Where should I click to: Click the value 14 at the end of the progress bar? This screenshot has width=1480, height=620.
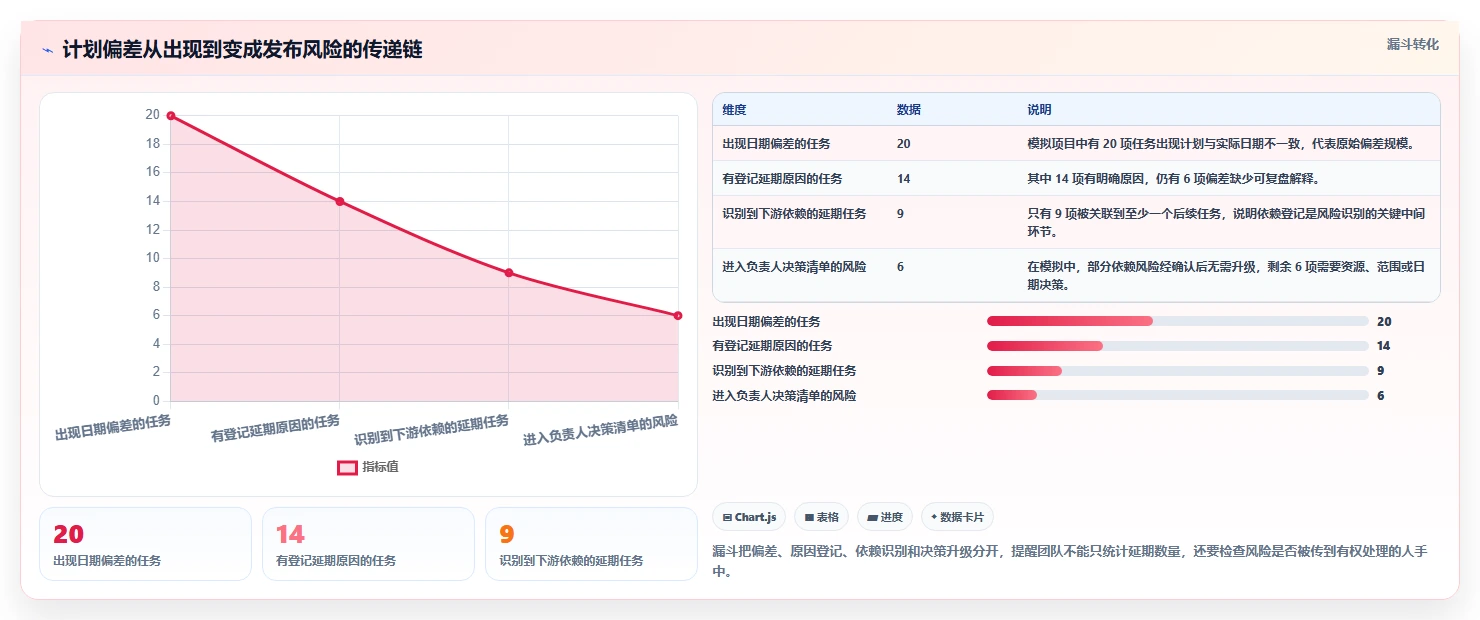tap(1384, 346)
